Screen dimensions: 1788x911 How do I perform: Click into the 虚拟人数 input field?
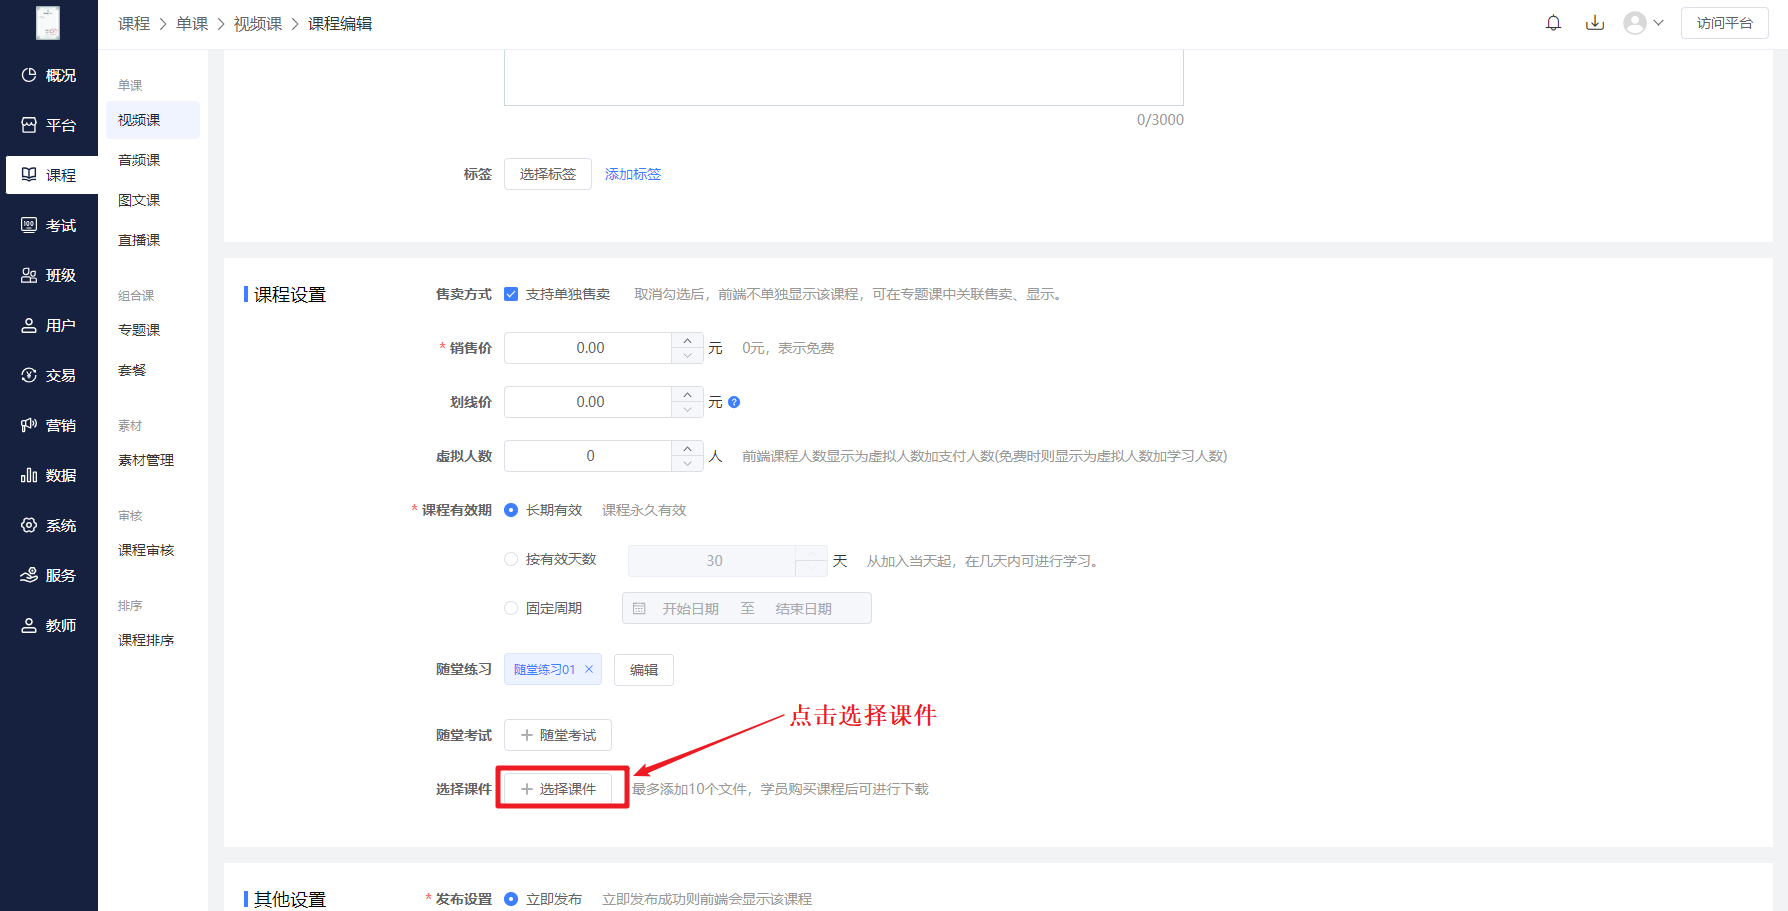[x=588, y=456]
